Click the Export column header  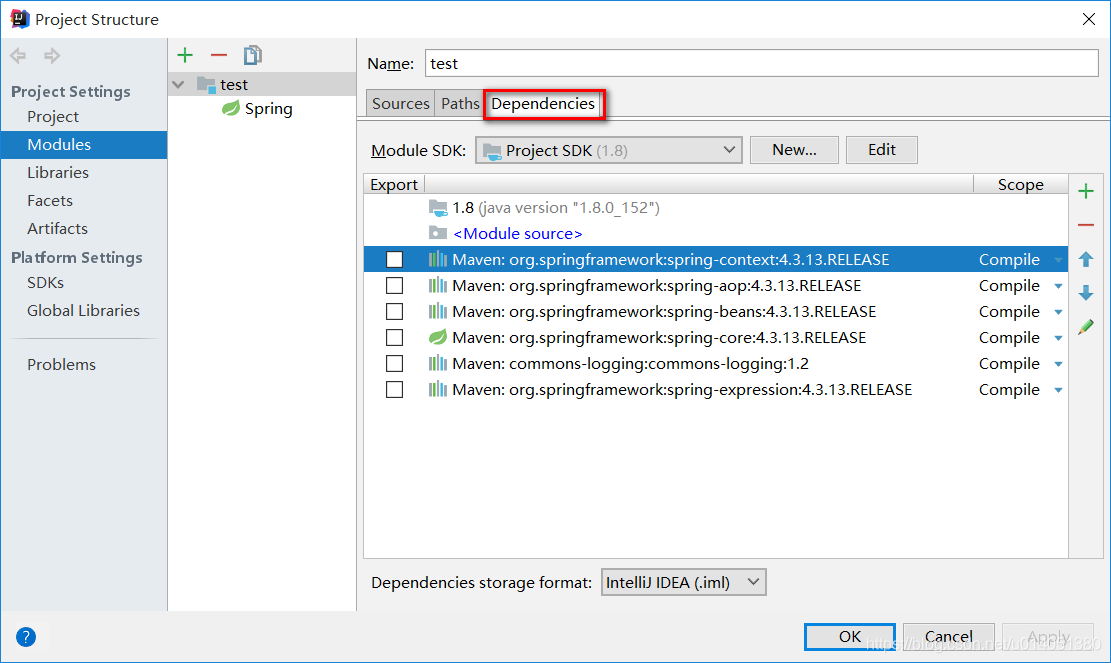[x=394, y=184]
